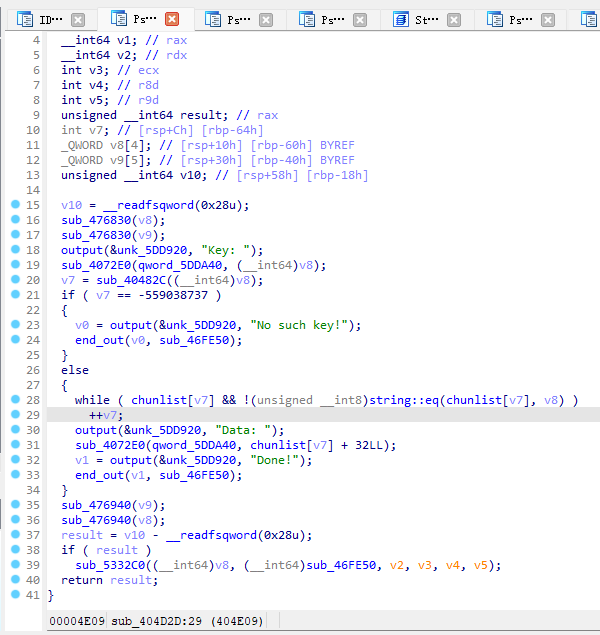
Task: Close the active pseudocode tab via red X
Action: coord(172,19)
